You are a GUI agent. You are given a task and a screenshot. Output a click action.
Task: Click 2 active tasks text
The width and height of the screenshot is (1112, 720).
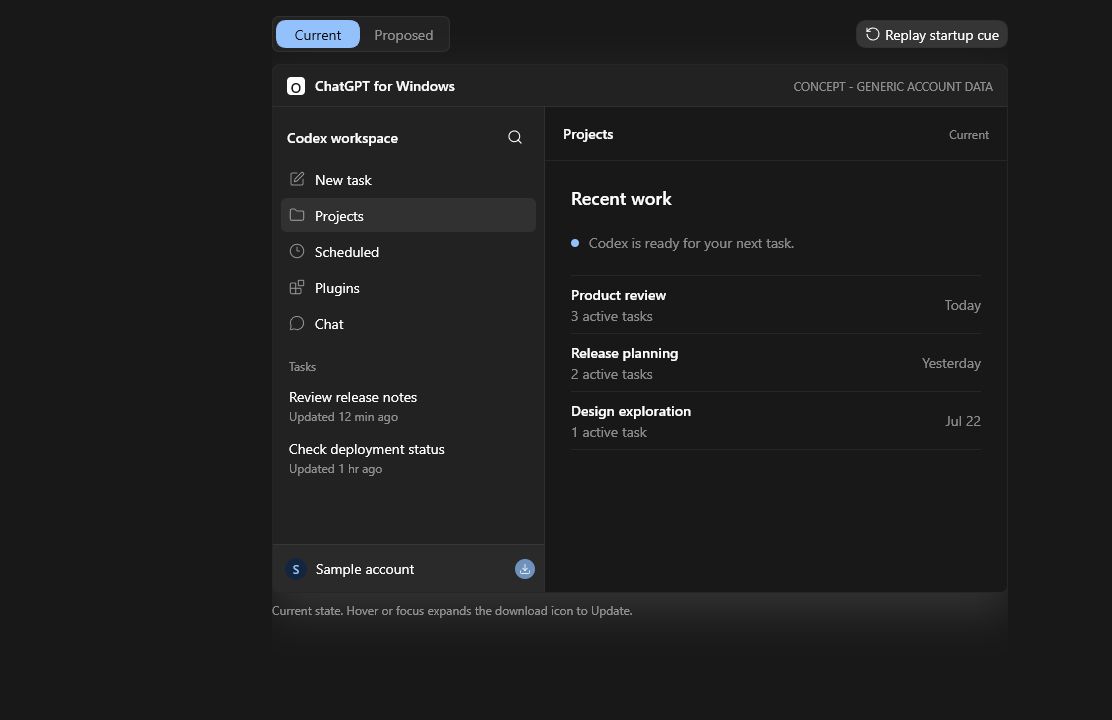(611, 375)
